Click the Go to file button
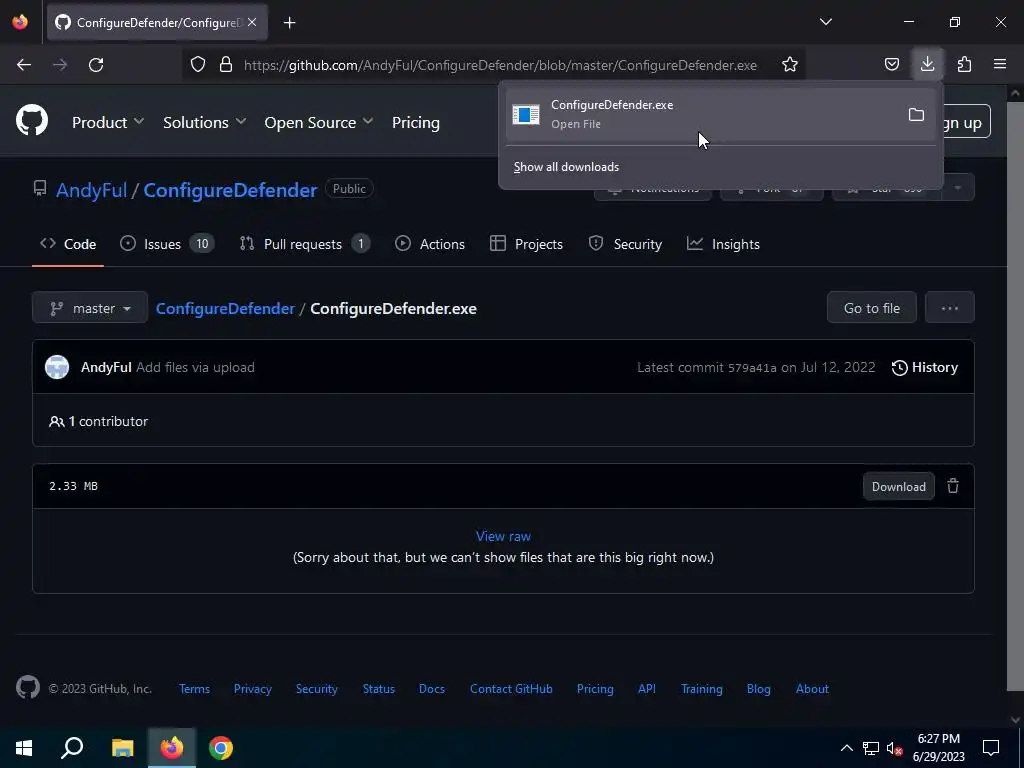Viewport: 1024px width, 768px height. point(871,308)
